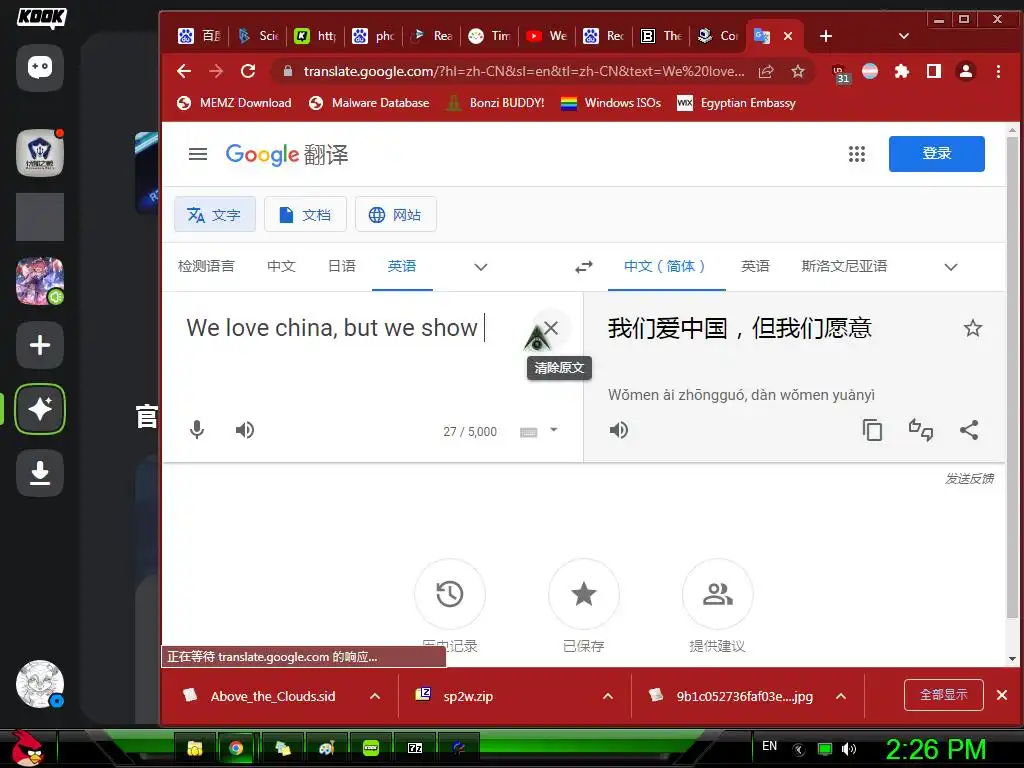Image resolution: width=1024 pixels, height=768 pixels.
Task: Open KOOK user avatar at bottom
Action: click(x=40, y=684)
